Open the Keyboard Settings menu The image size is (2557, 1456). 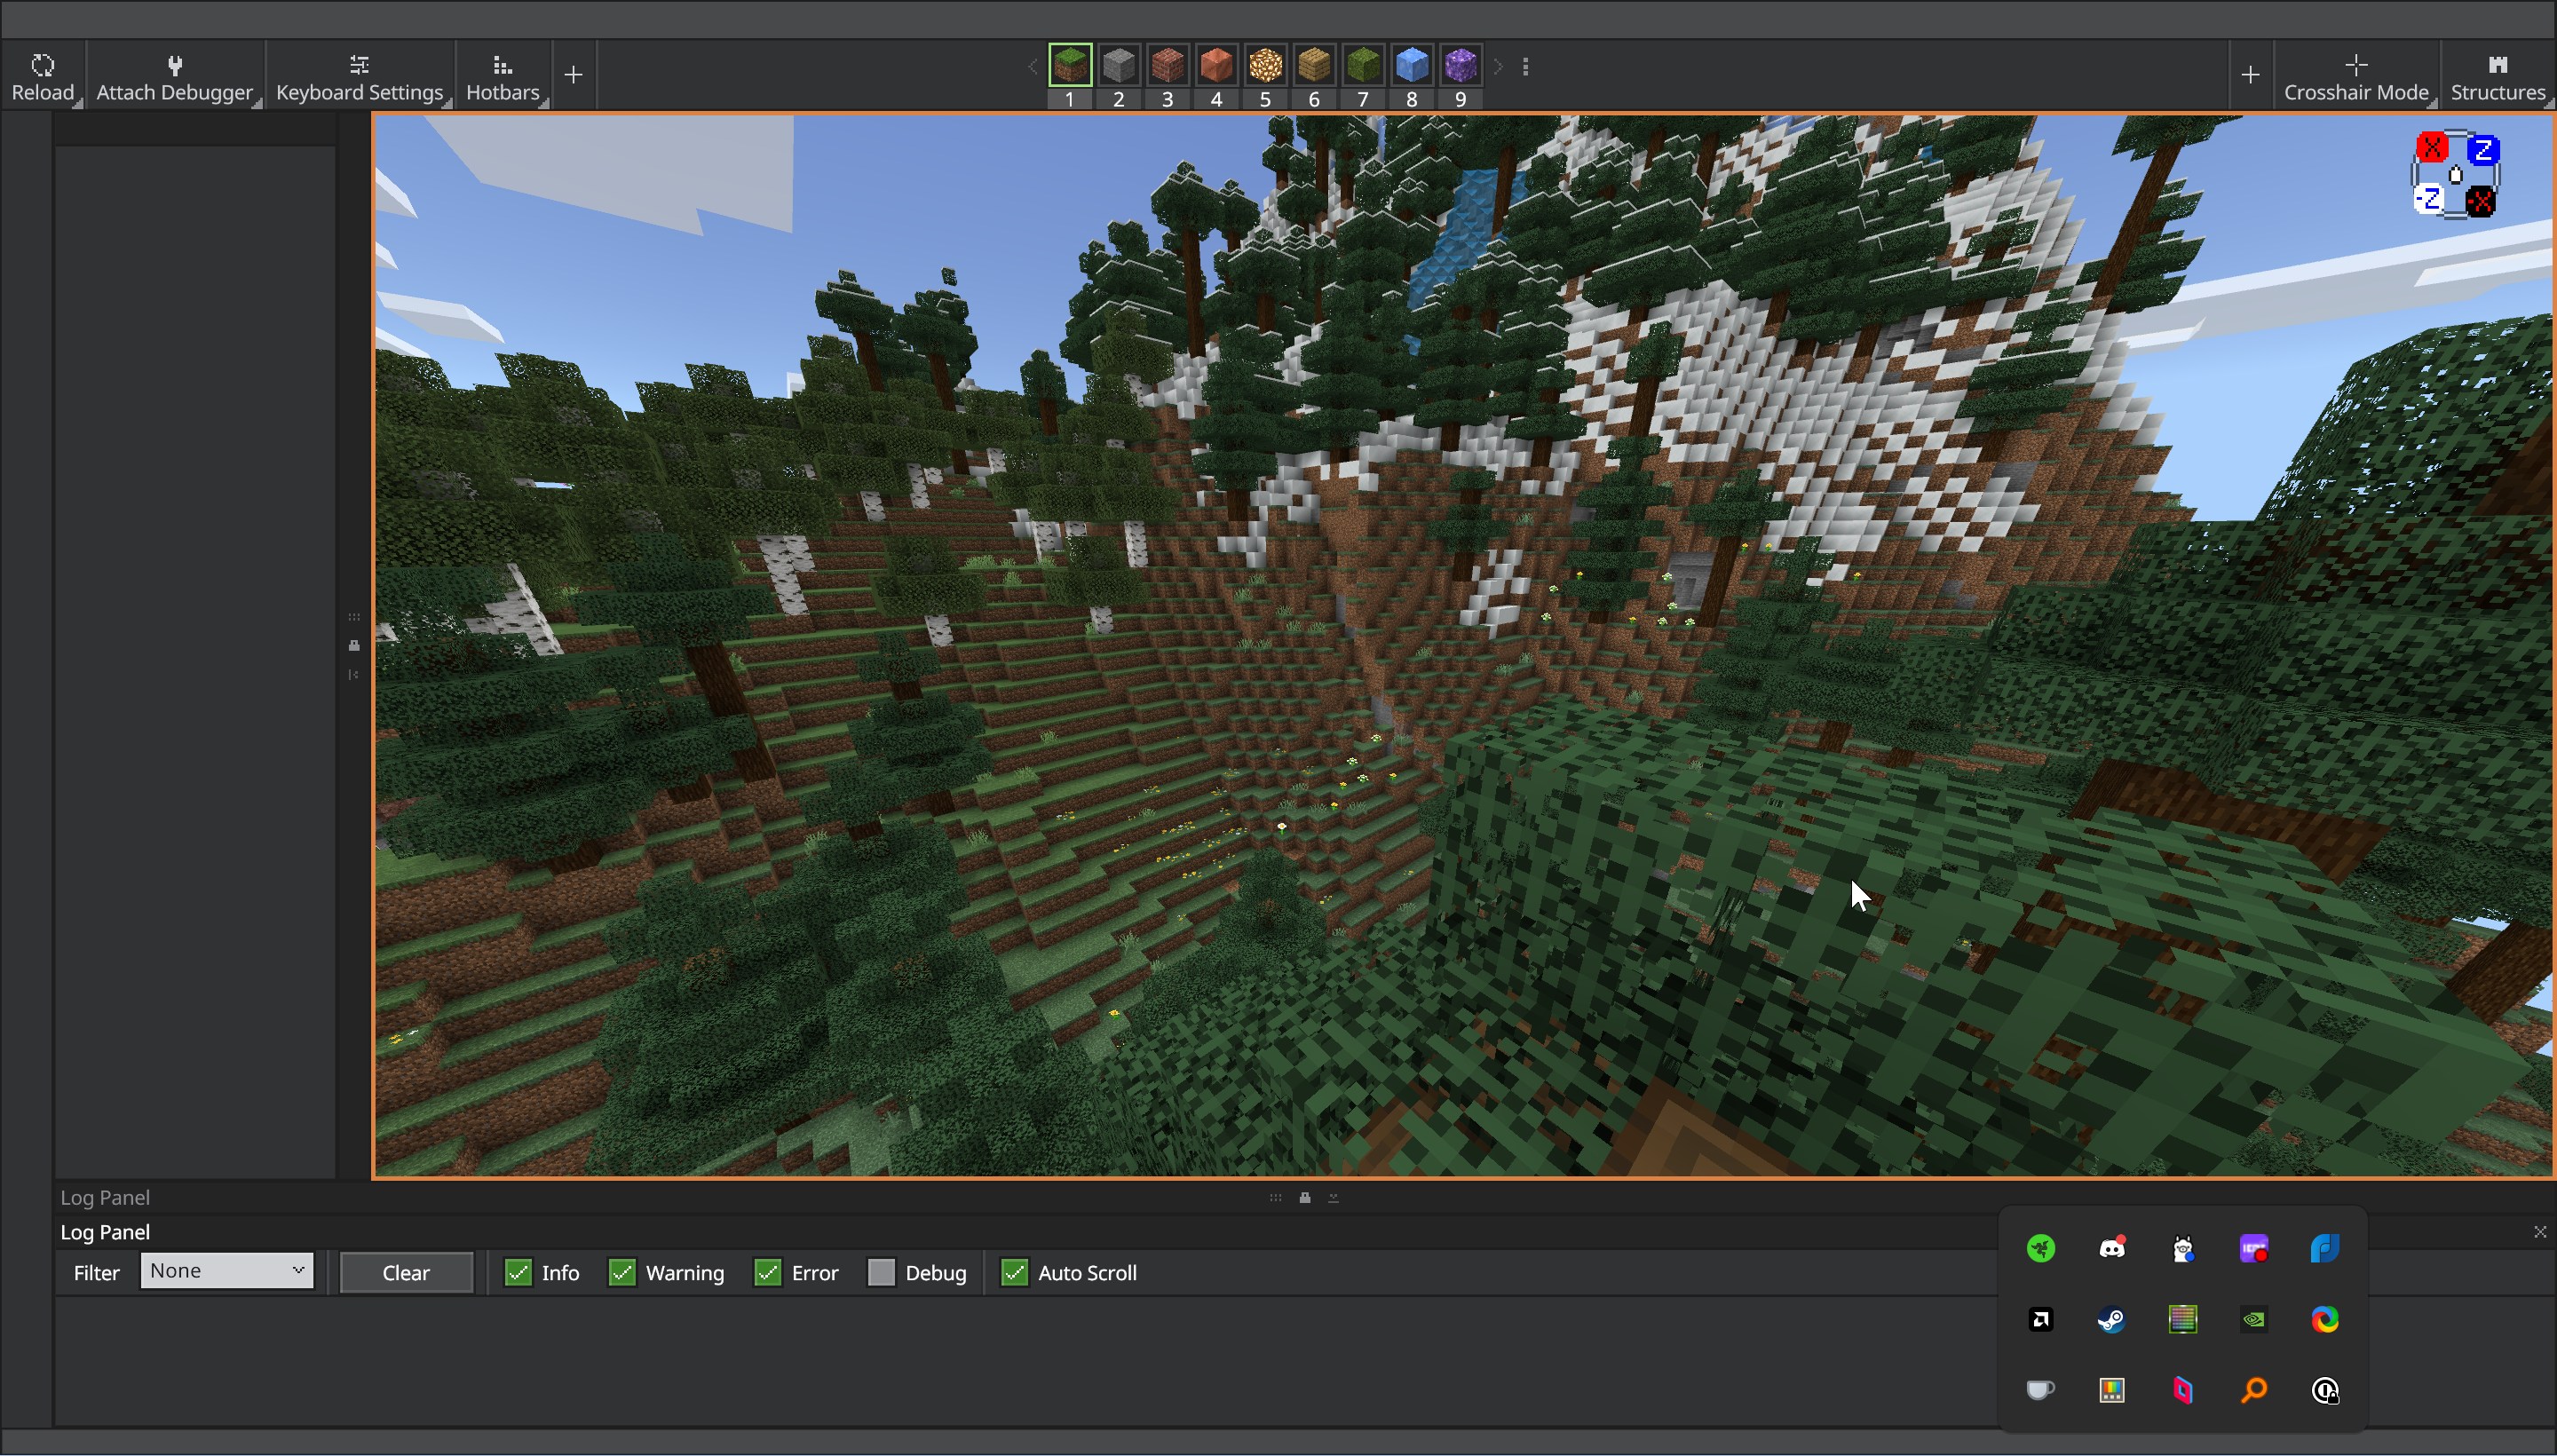pyautogui.click(x=359, y=76)
